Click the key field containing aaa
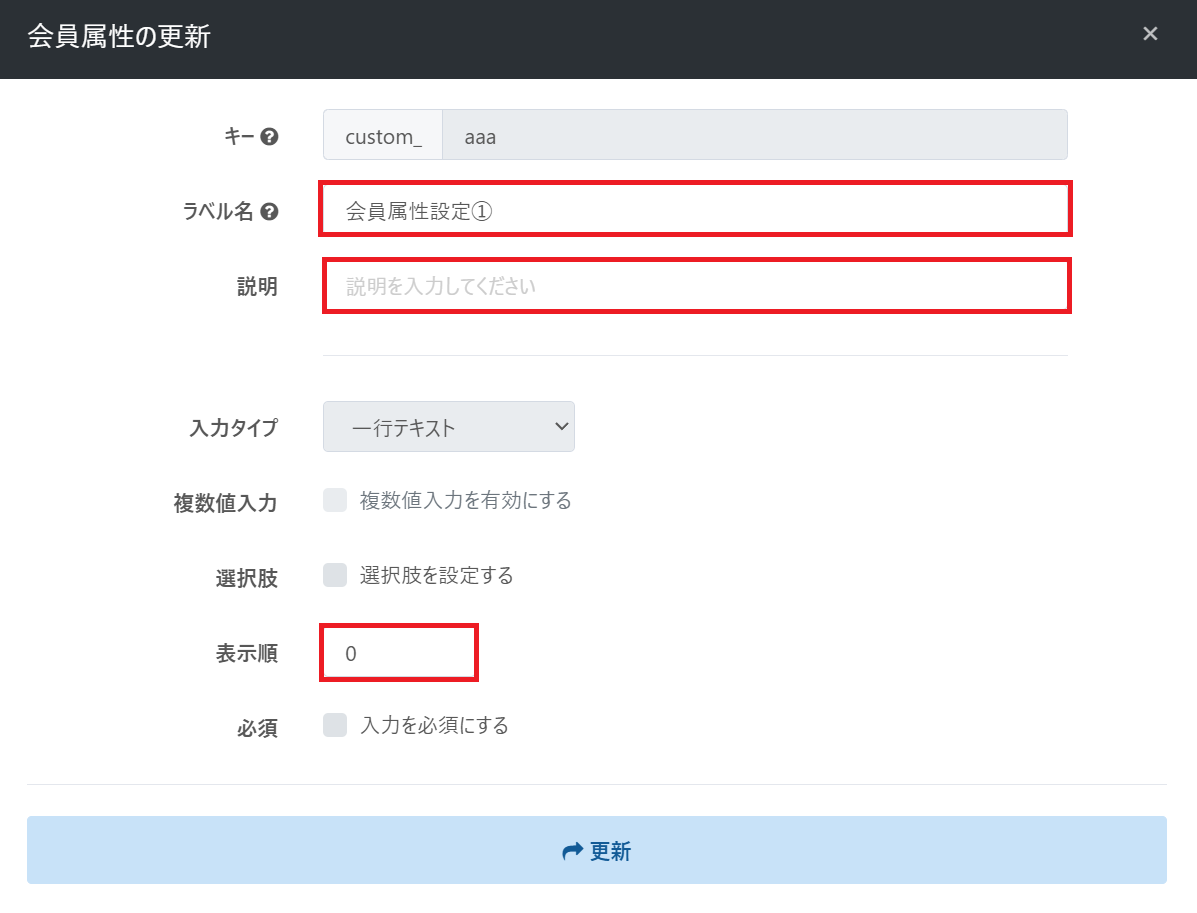The height and width of the screenshot is (913, 1197). pyautogui.click(x=754, y=136)
